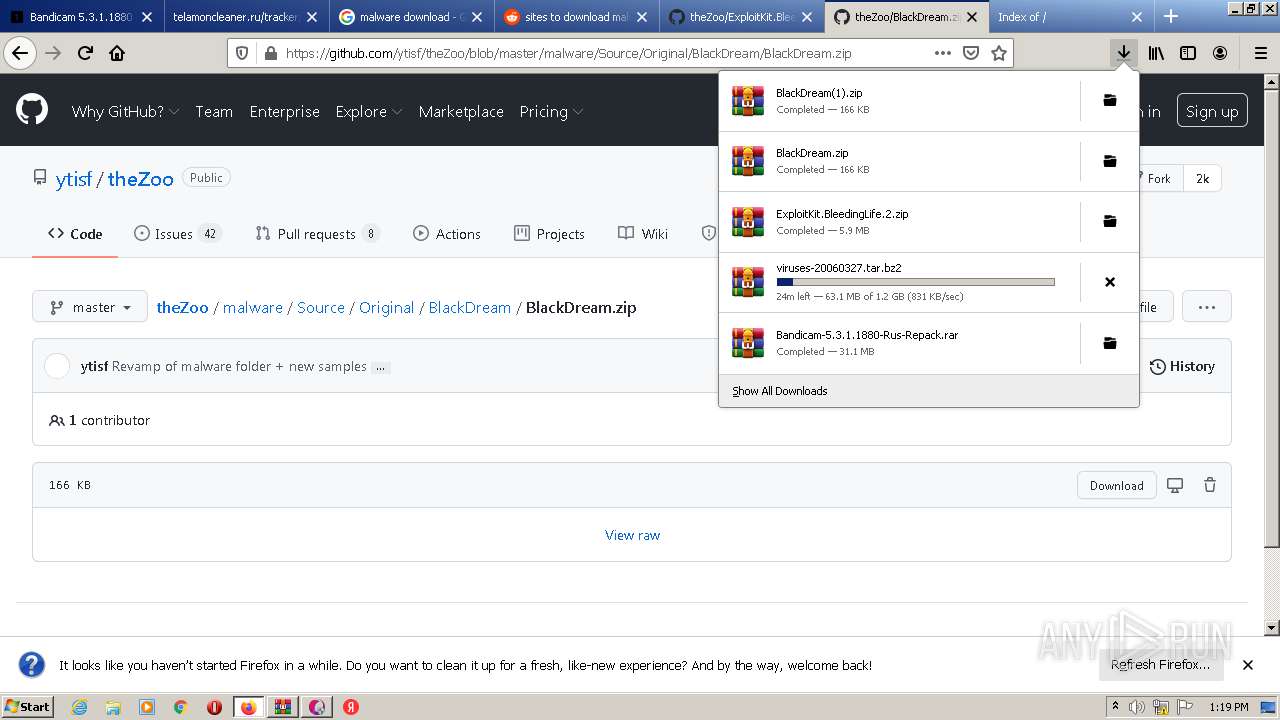Open the Pull requests tab
The width and height of the screenshot is (1280, 720).
[x=318, y=234]
